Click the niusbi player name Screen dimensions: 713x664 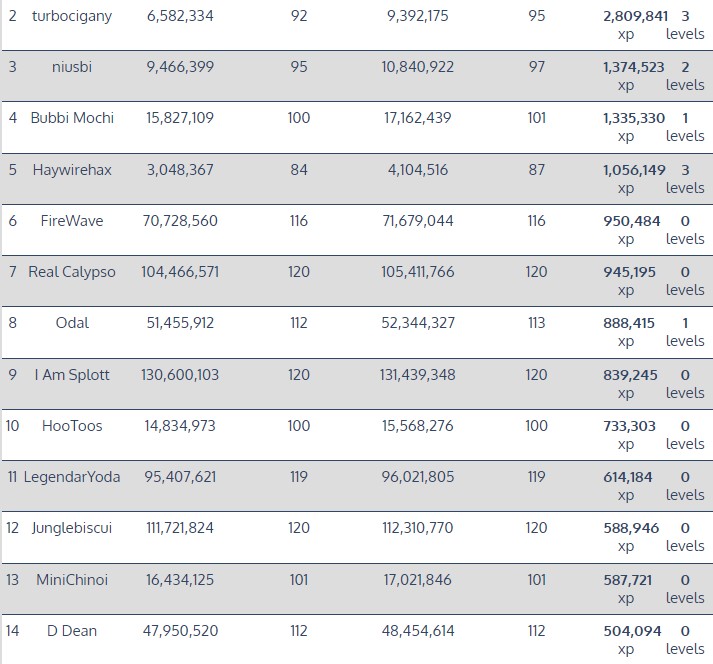pyautogui.click(x=72, y=67)
